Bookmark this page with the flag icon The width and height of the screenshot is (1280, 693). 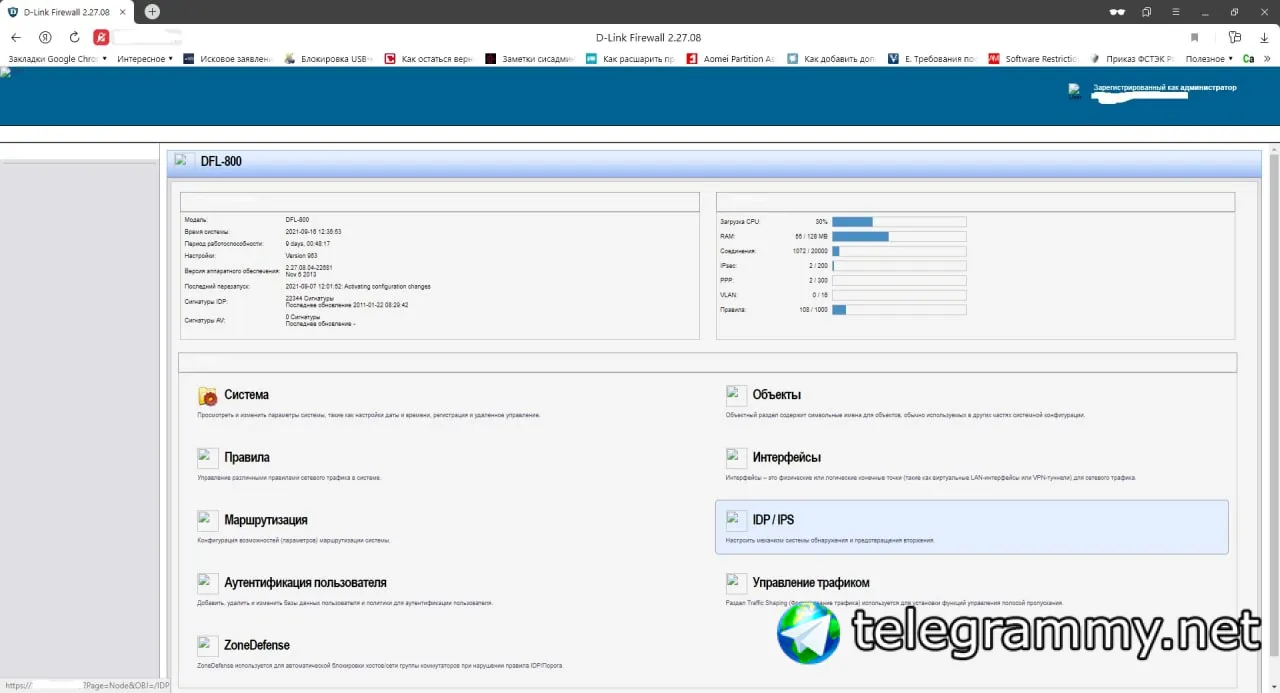1194,37
